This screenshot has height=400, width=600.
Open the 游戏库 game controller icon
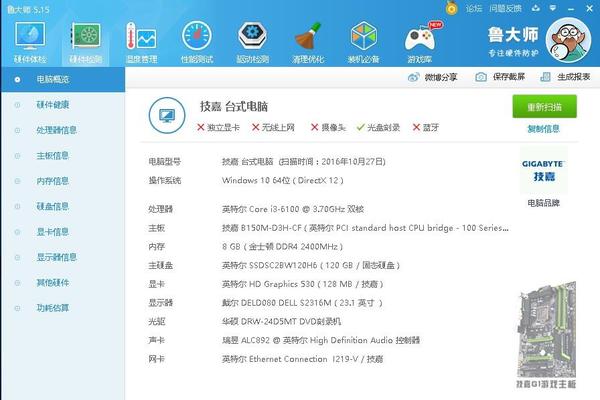coord(420,42)
